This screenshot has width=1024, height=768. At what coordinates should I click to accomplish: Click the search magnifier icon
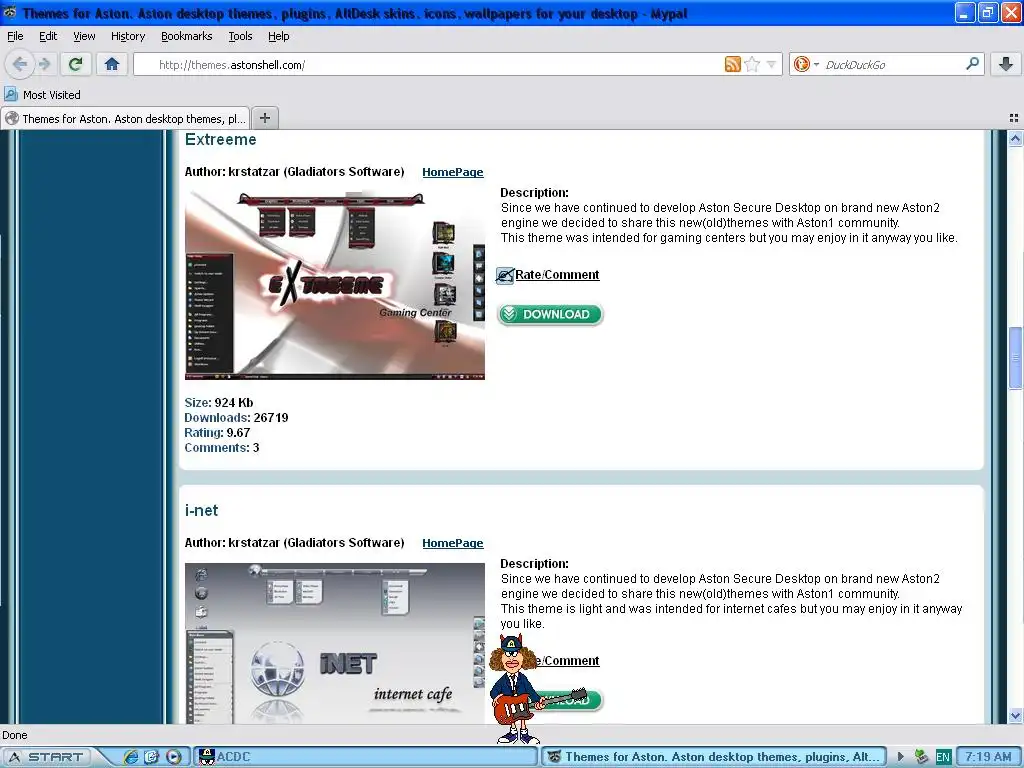click(972, 64)
